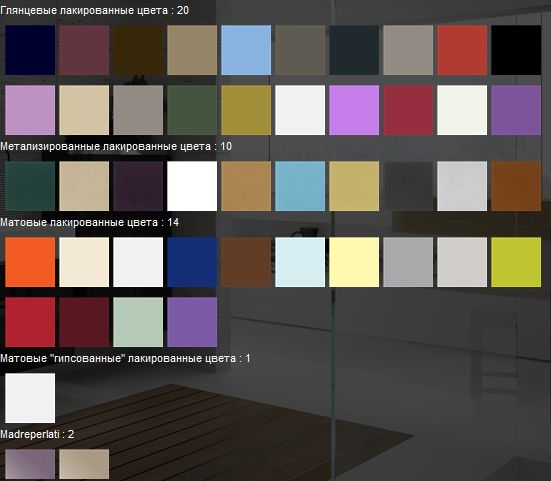The image size is (551, 481).
Task: Select the lime green matte swatch
Action: click(516, 262)
